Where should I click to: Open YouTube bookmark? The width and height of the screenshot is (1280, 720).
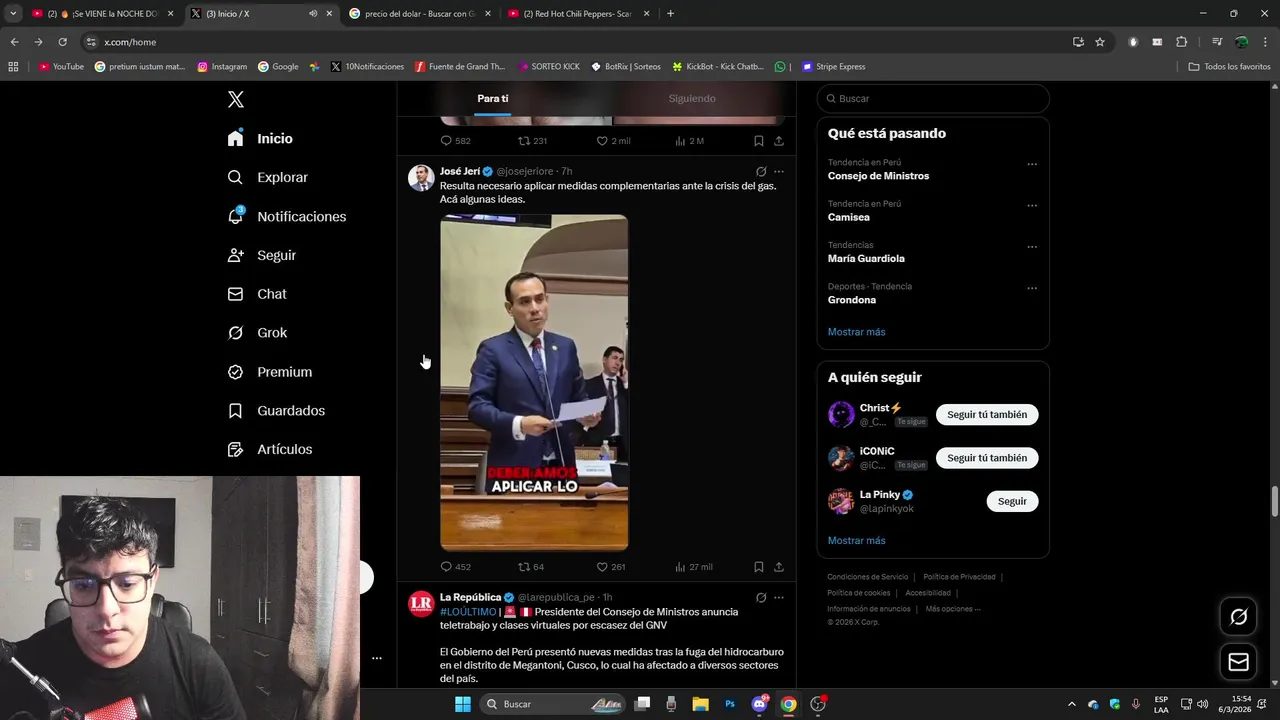click(x=61, y=67)
